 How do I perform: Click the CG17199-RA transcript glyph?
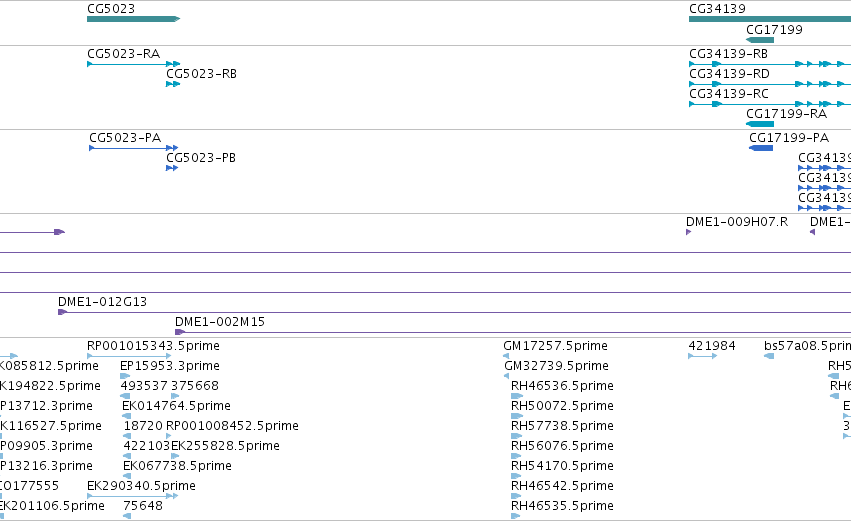(x=760, y=124)
